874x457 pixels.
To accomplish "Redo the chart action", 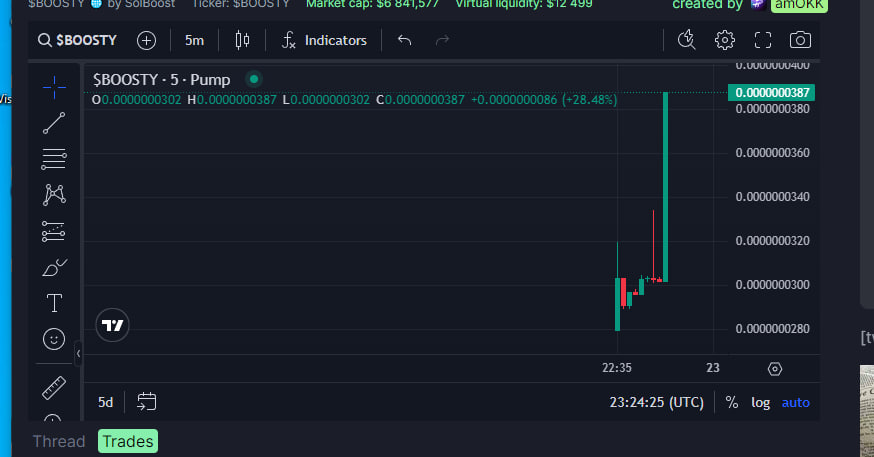I will pyautogui.click(x=443, y=40).
